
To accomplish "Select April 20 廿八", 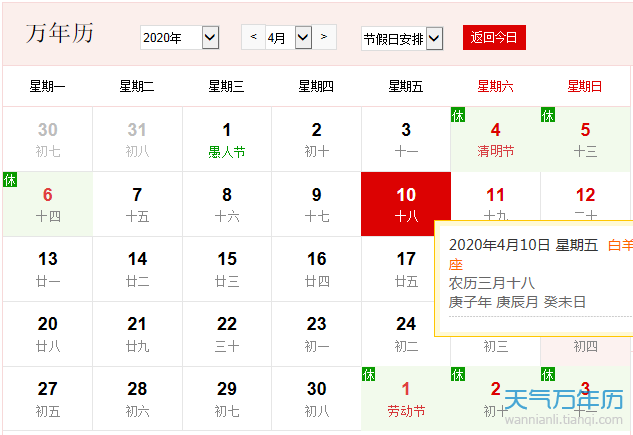I will click(x=48, y=334).
